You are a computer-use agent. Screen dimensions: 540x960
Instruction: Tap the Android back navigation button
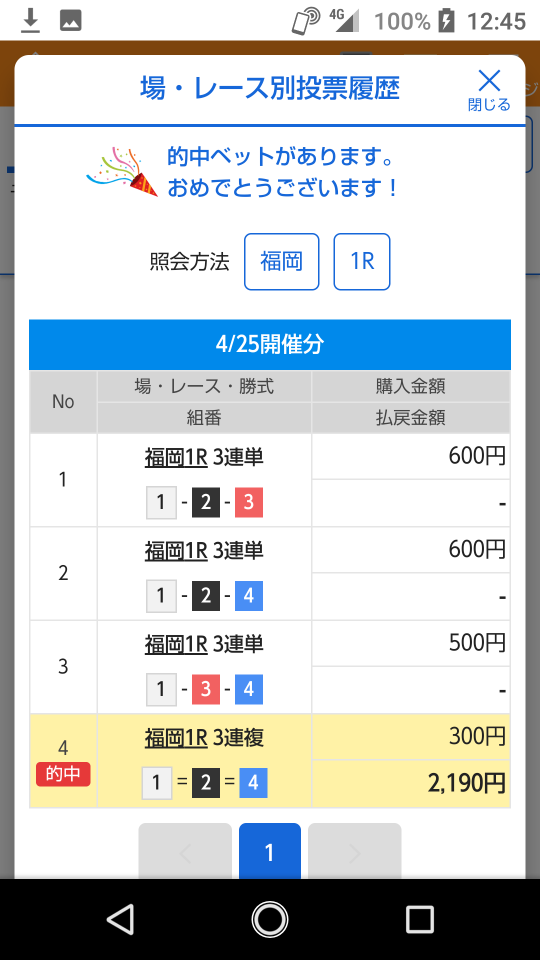click(x=120, y=920)
